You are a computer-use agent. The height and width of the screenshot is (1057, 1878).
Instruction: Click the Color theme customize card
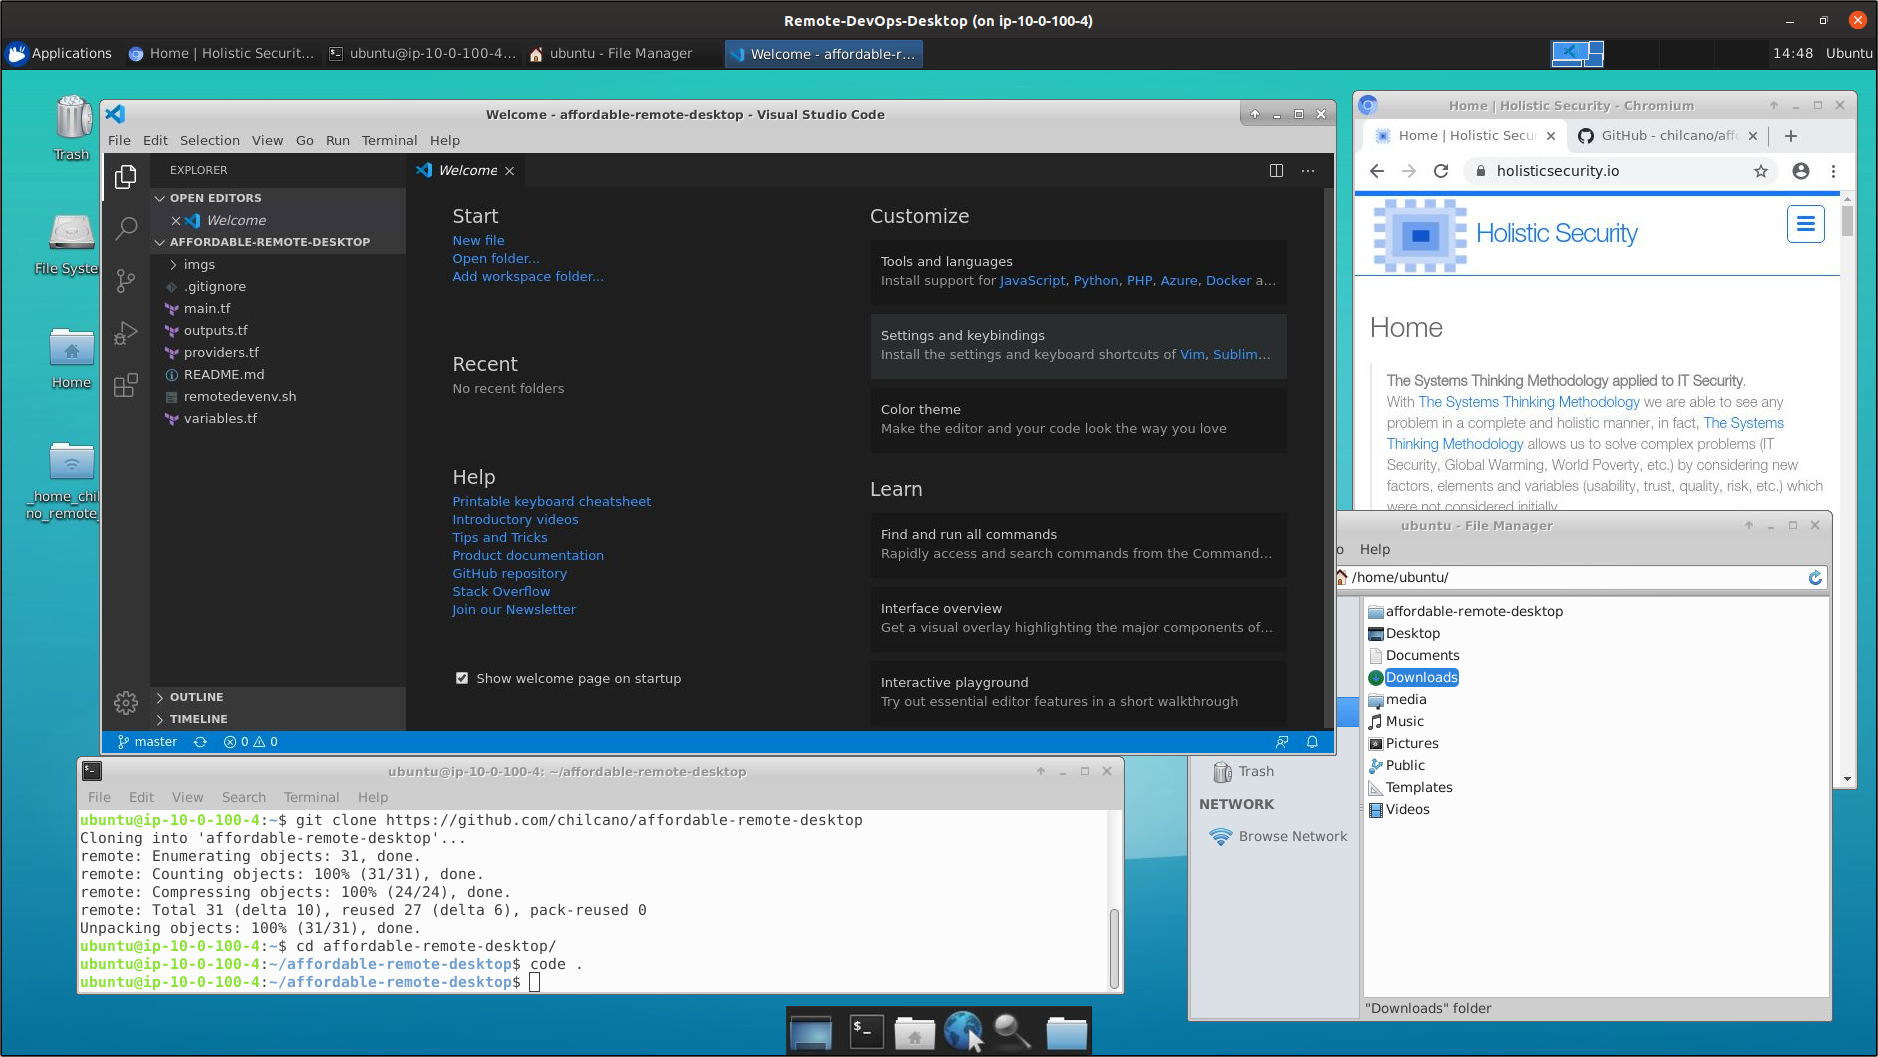[1078, 419]
